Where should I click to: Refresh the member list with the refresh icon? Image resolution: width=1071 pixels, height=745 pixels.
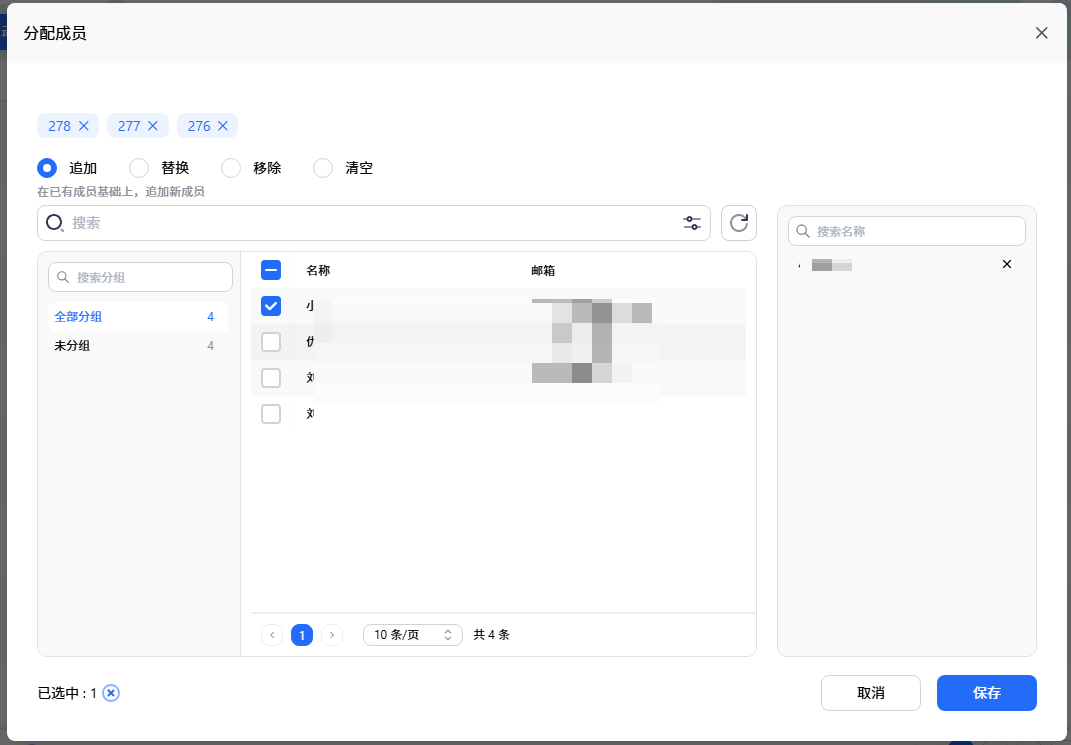pyautogui.click(x=738, y=222)
